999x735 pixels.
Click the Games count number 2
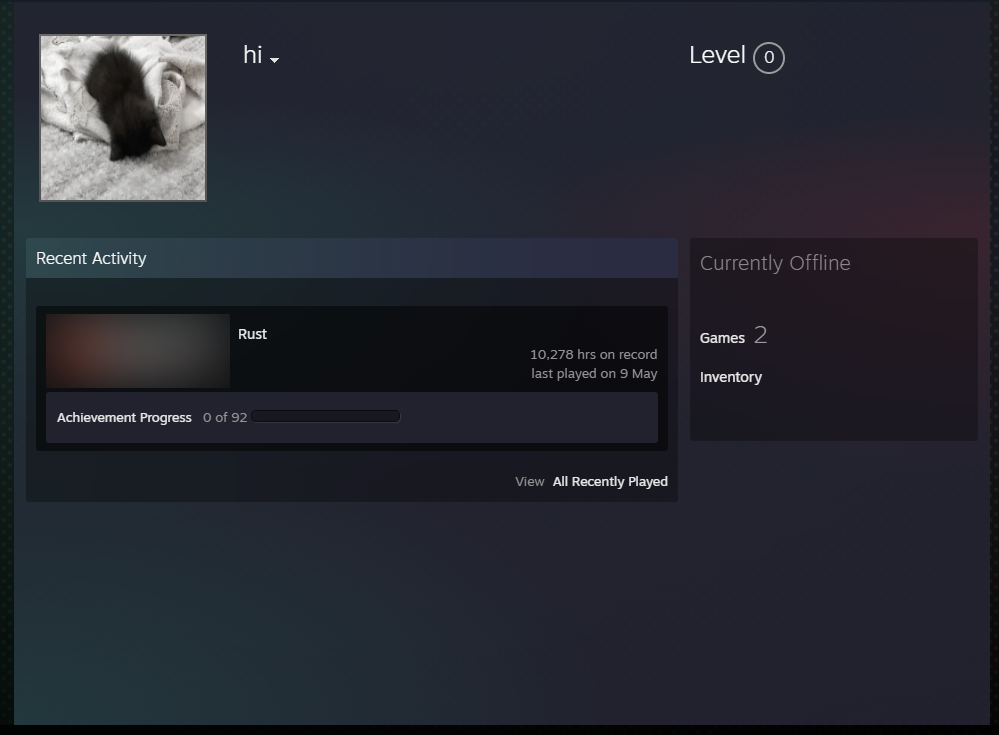pyautogui.click(x=760, y=336)
